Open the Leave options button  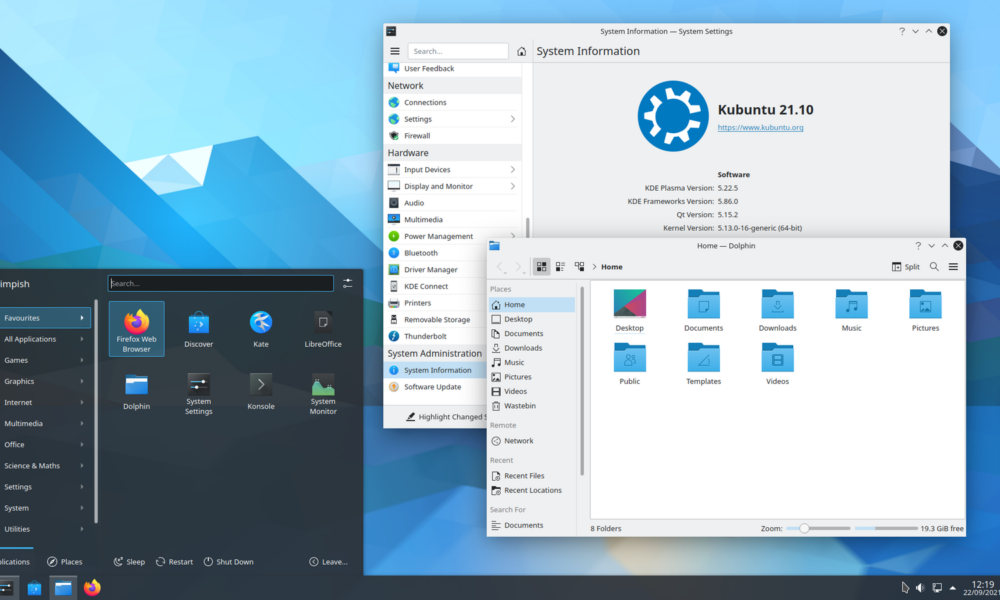pyautogui.click(x=328, y=562)
